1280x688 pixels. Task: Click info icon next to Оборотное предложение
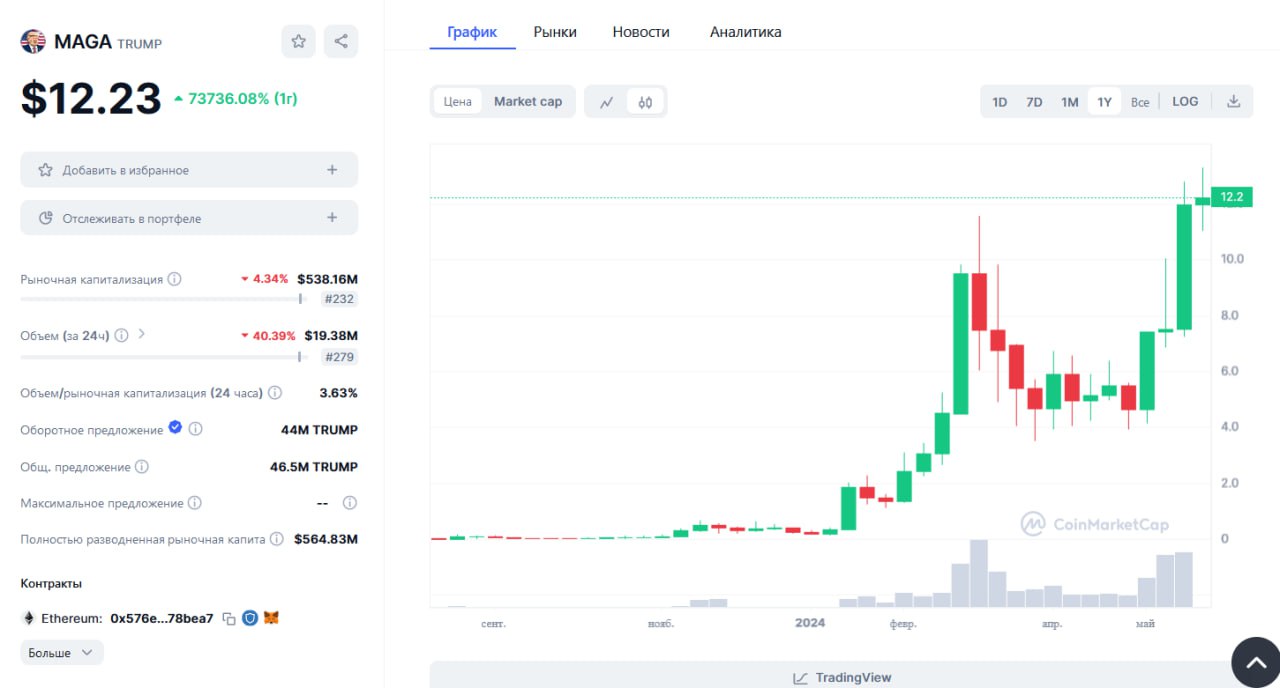point(196,429)
